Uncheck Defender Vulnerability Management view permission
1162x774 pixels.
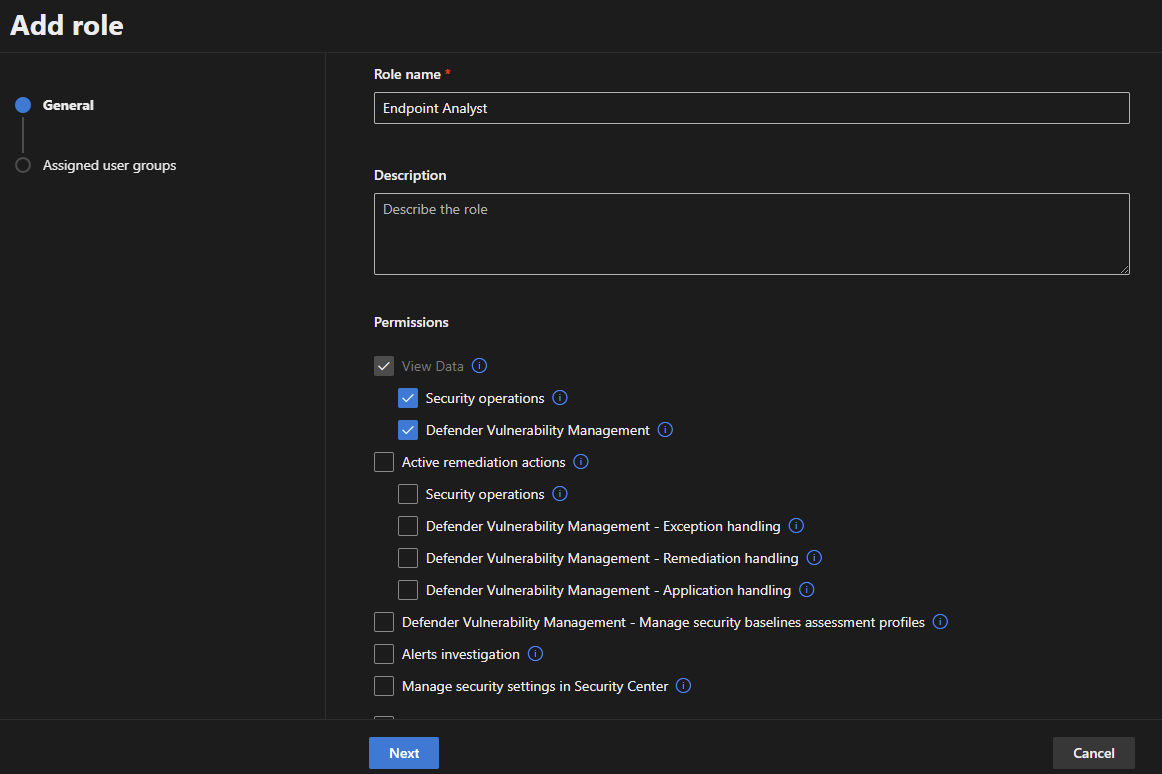408,430
